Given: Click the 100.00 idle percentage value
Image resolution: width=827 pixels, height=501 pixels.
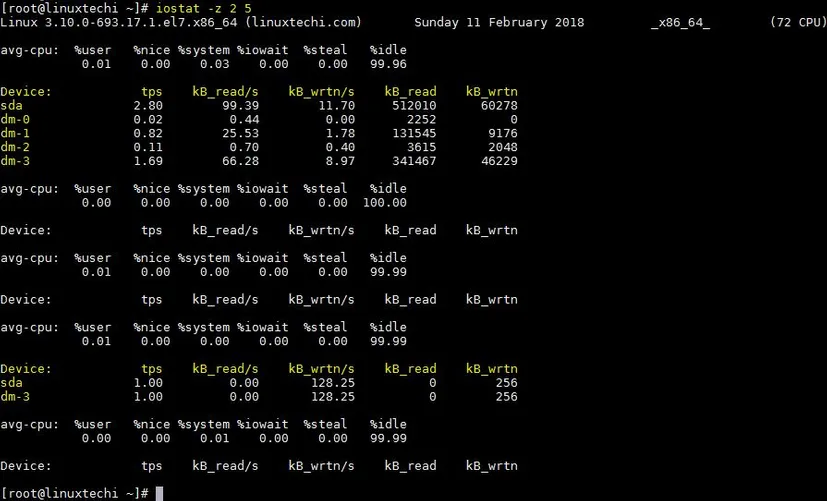Looking at the screenshot, I should pyautogui.click(x=385, y=203).
